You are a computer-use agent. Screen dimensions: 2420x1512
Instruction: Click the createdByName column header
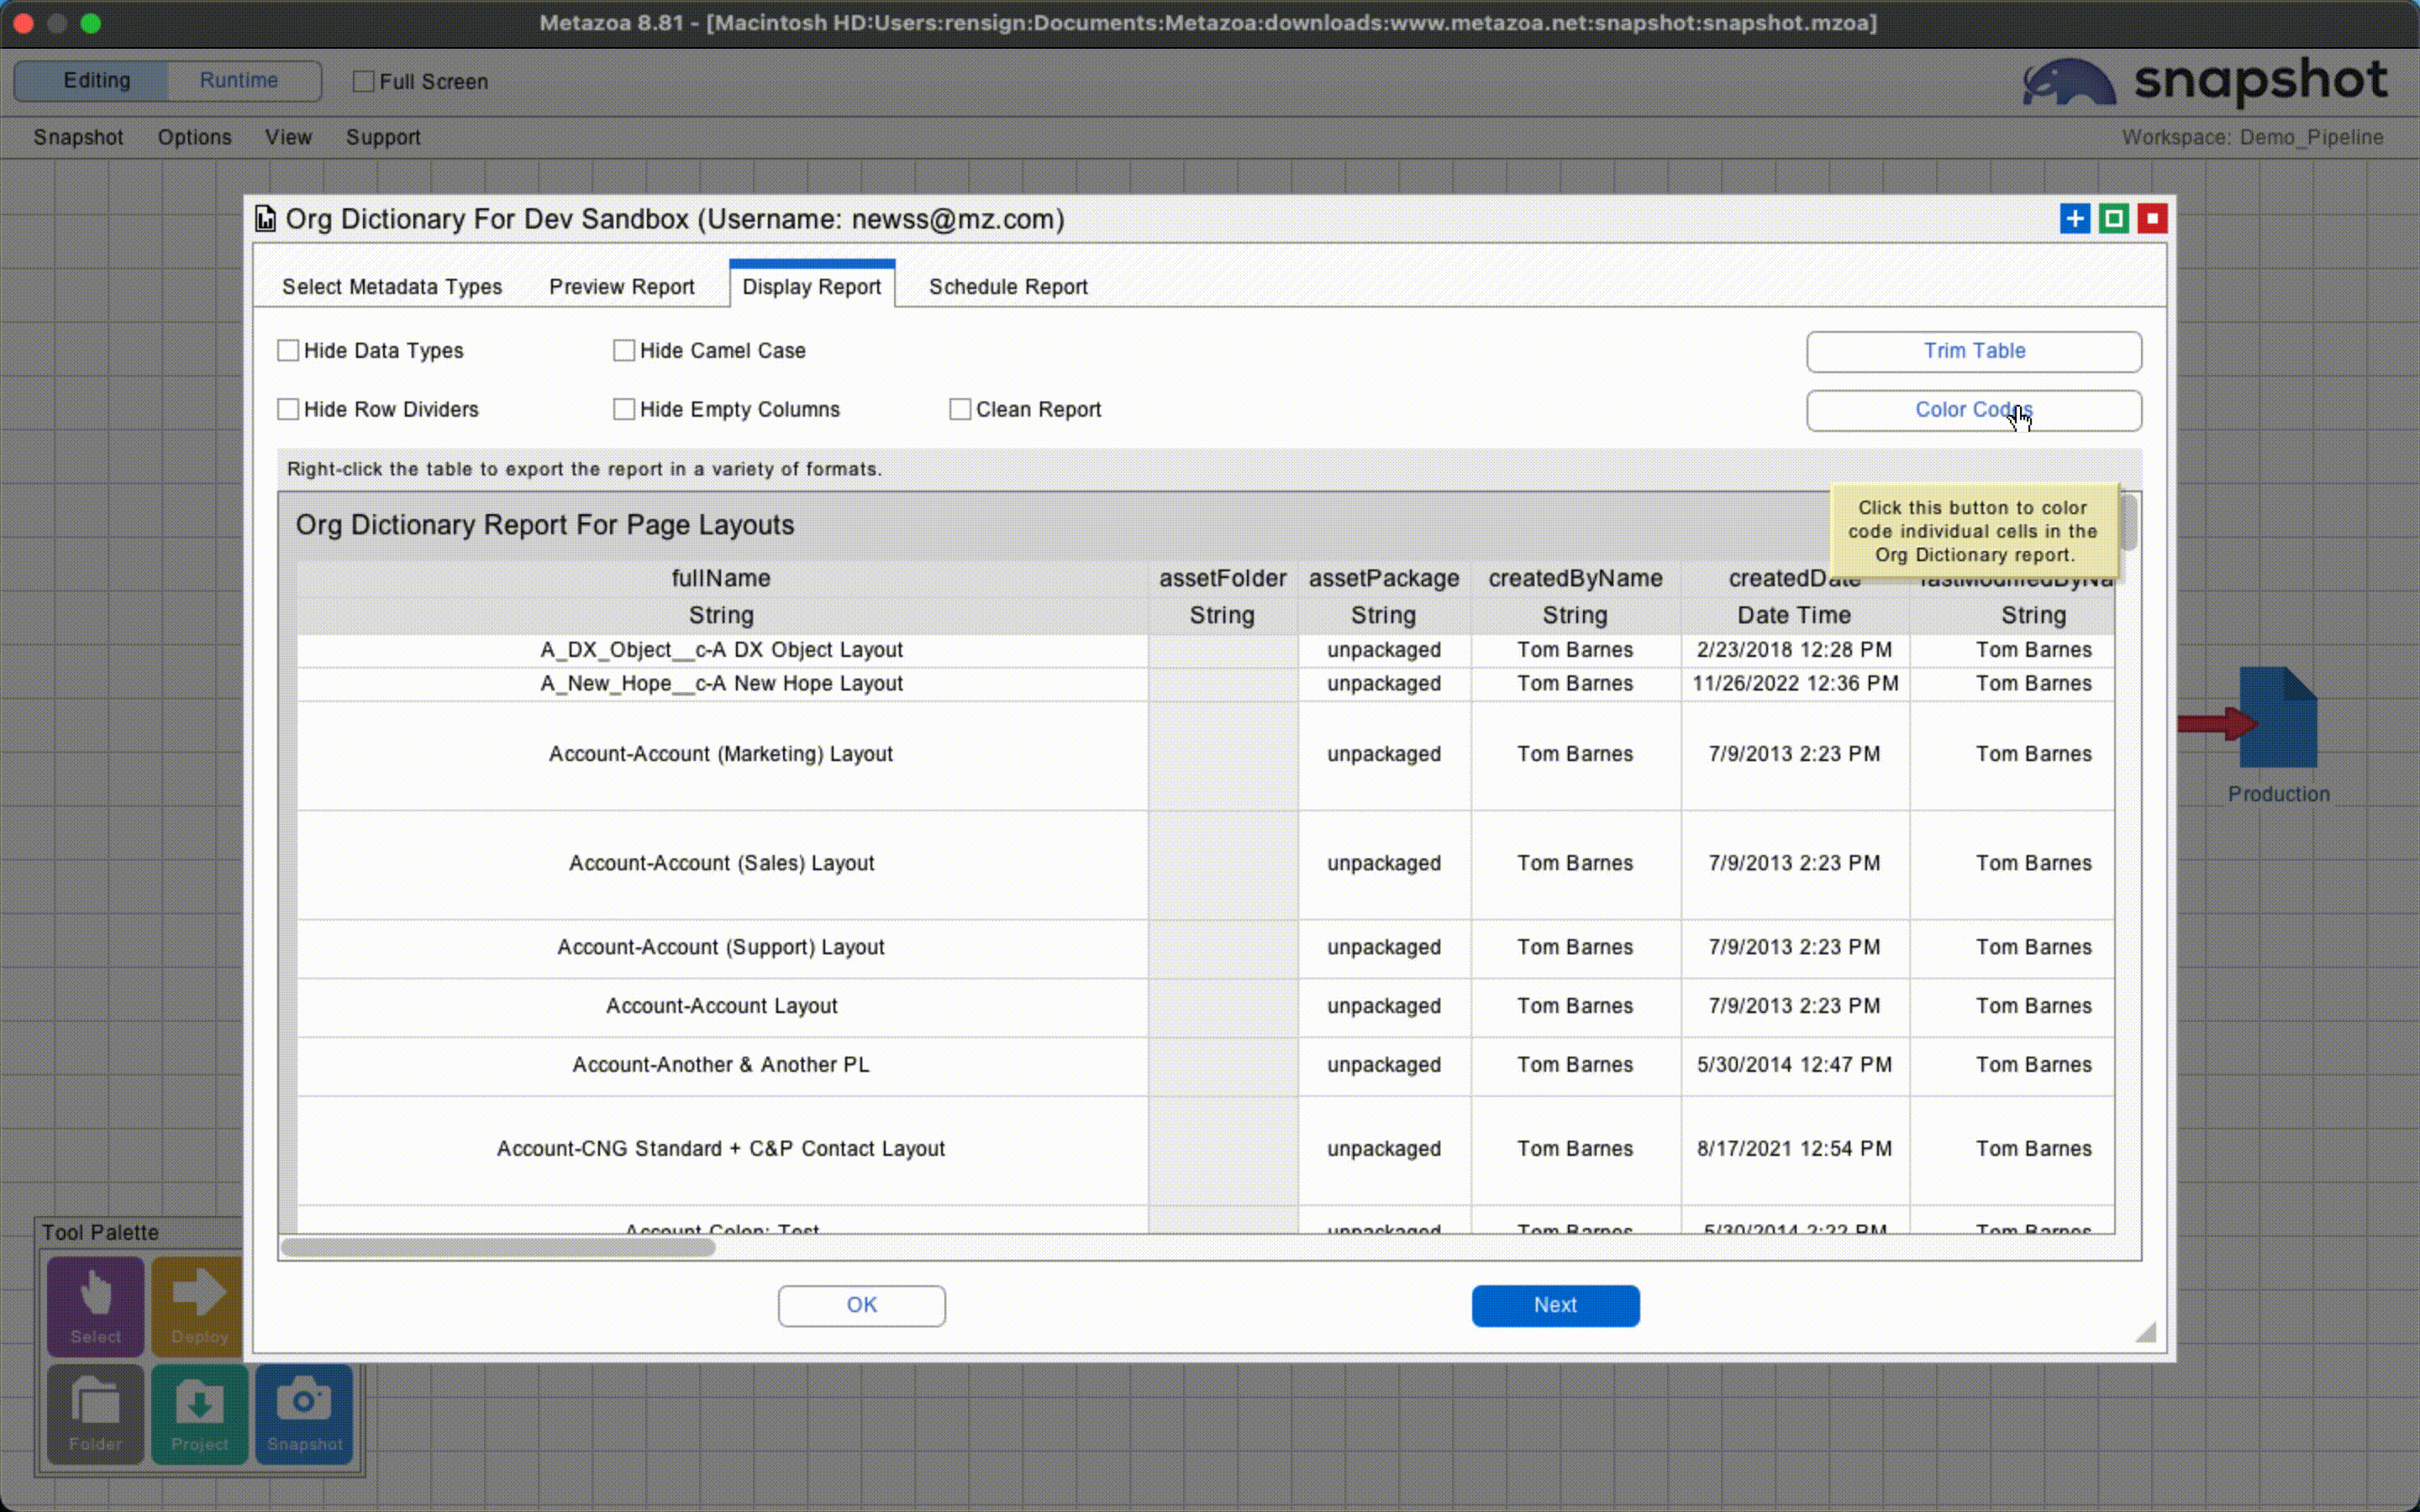click(x=1575, y=578)
